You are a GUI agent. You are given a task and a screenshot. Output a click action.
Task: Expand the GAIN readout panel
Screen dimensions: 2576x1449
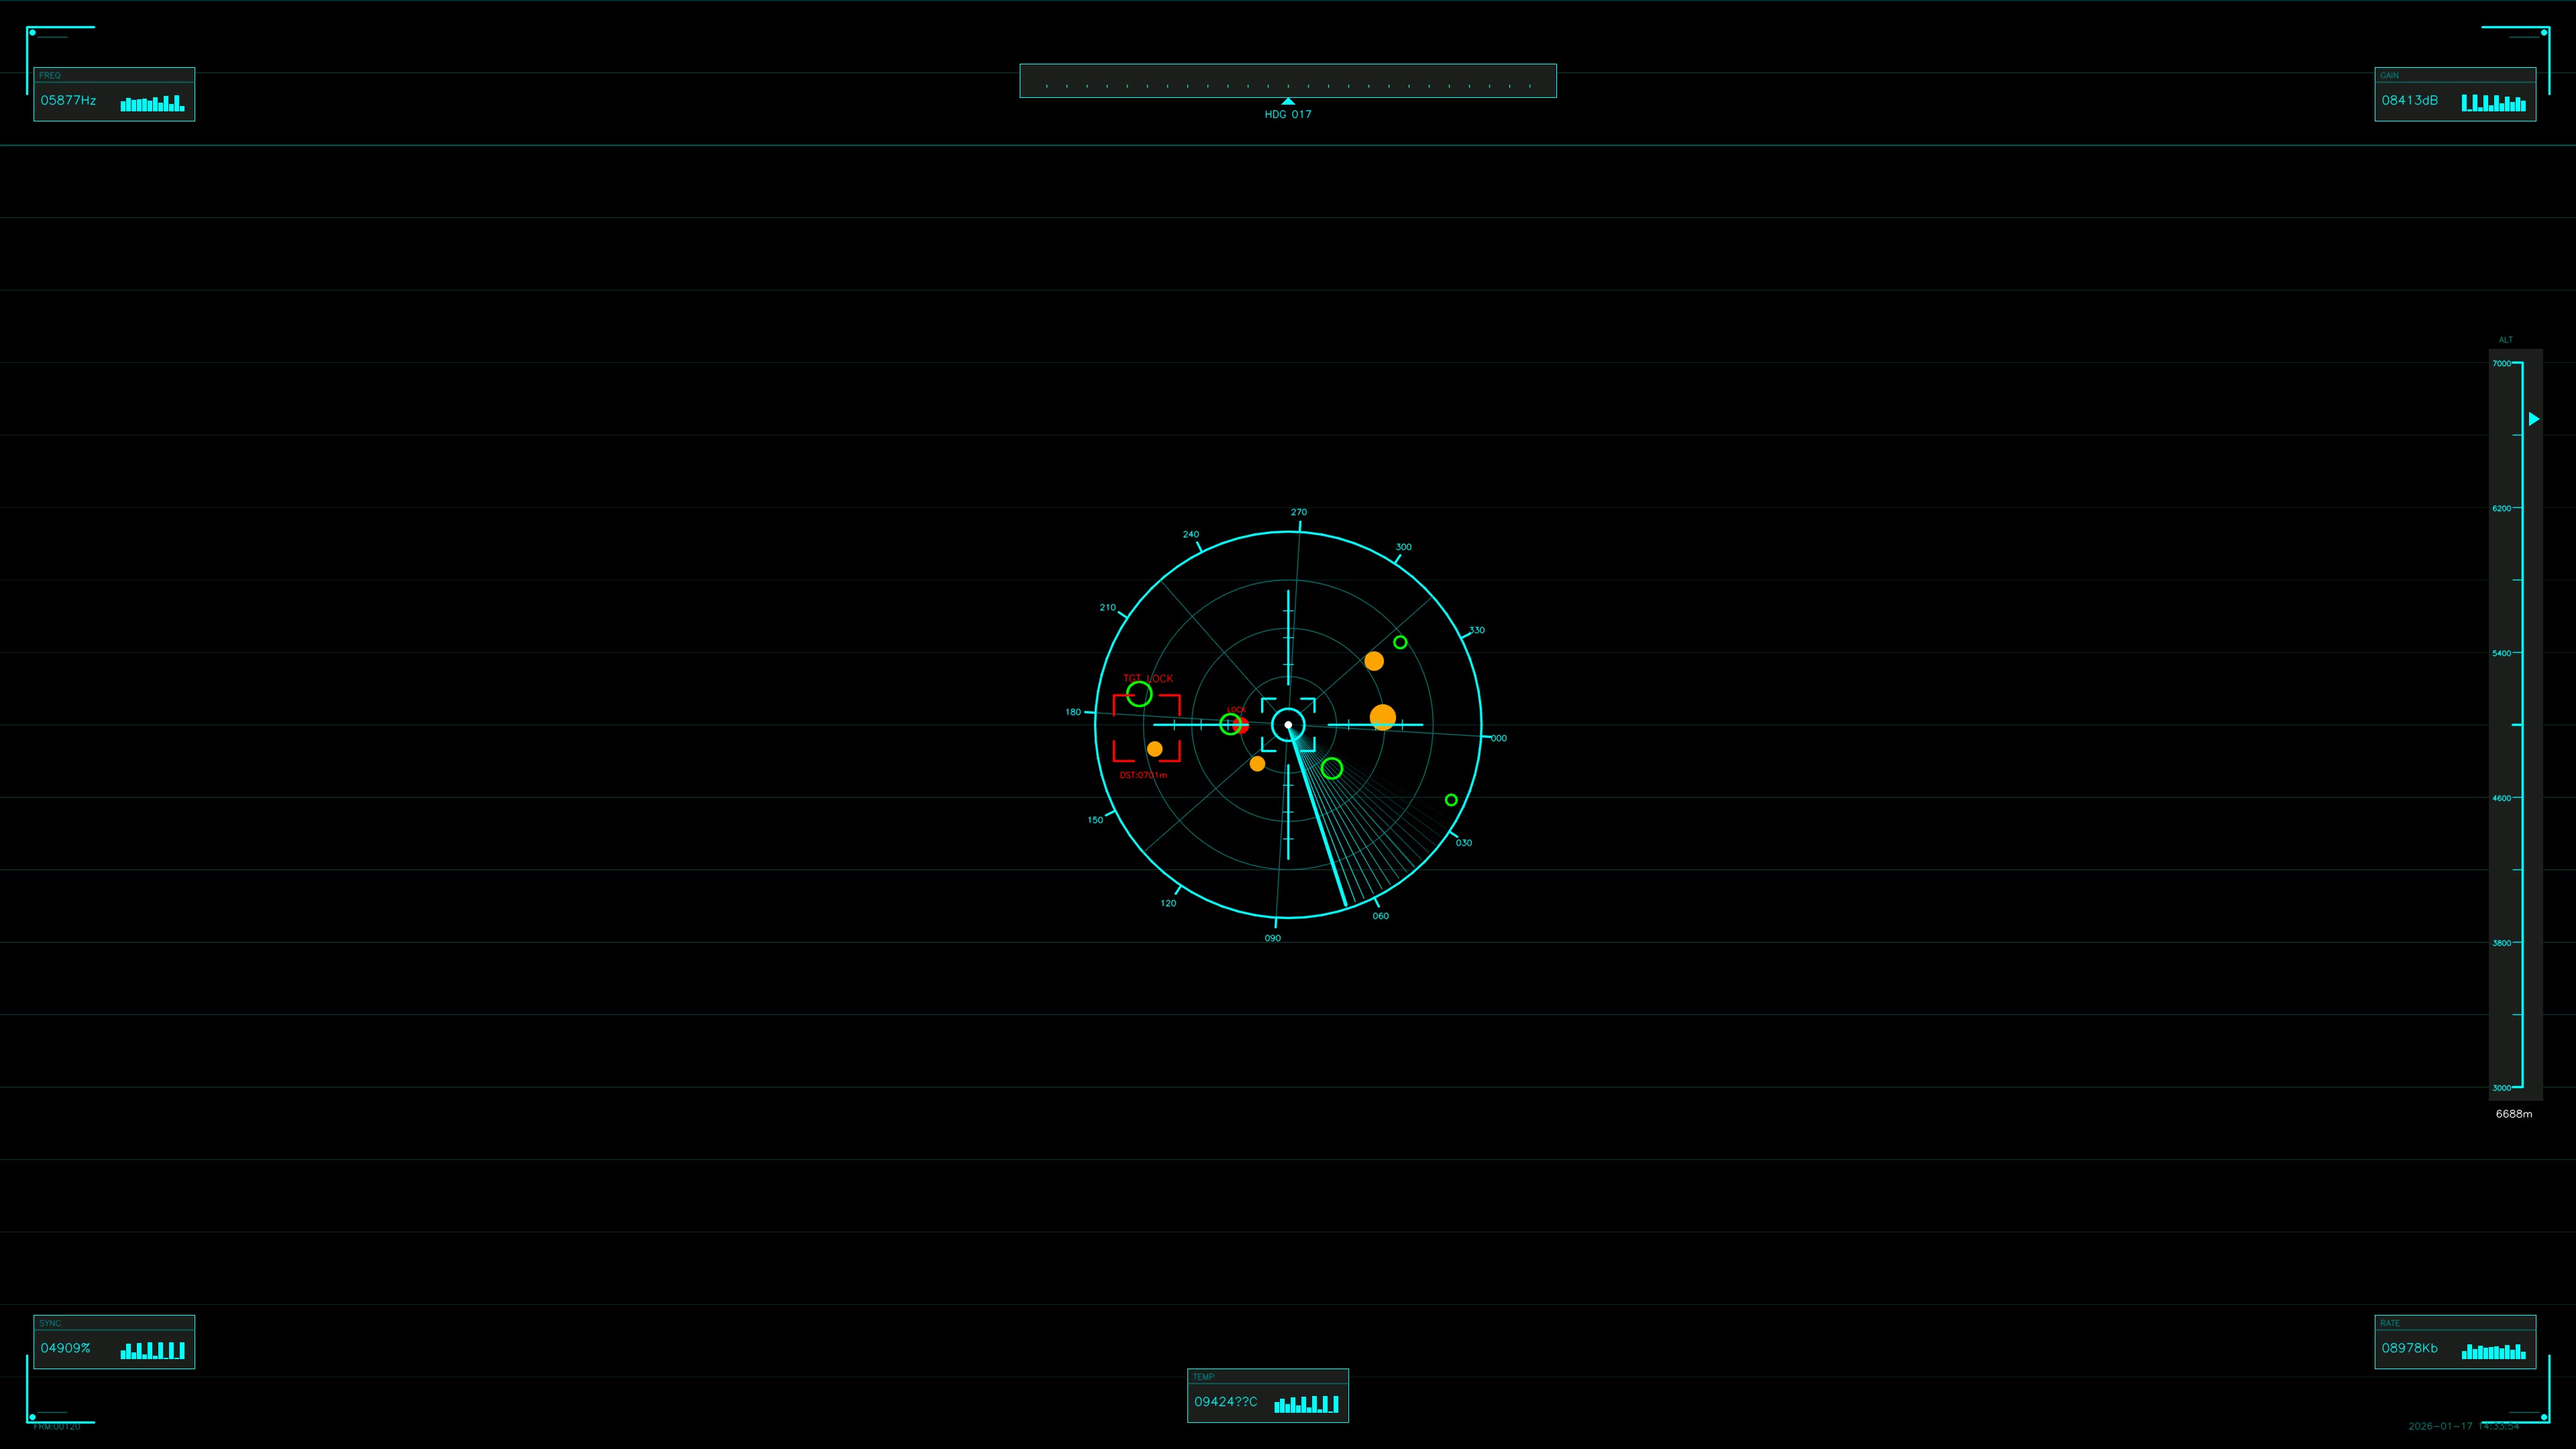point(2455,96)
